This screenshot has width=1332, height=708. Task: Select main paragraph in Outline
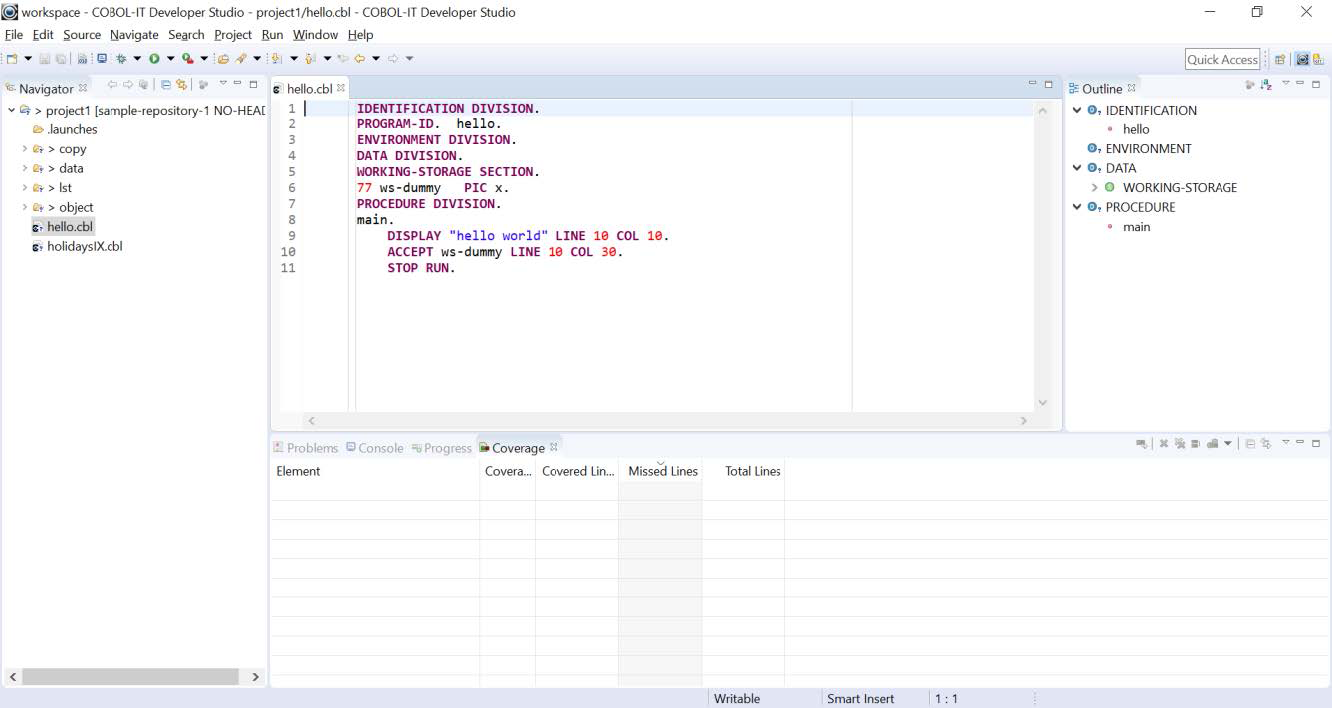click(x=1136, y=227)
